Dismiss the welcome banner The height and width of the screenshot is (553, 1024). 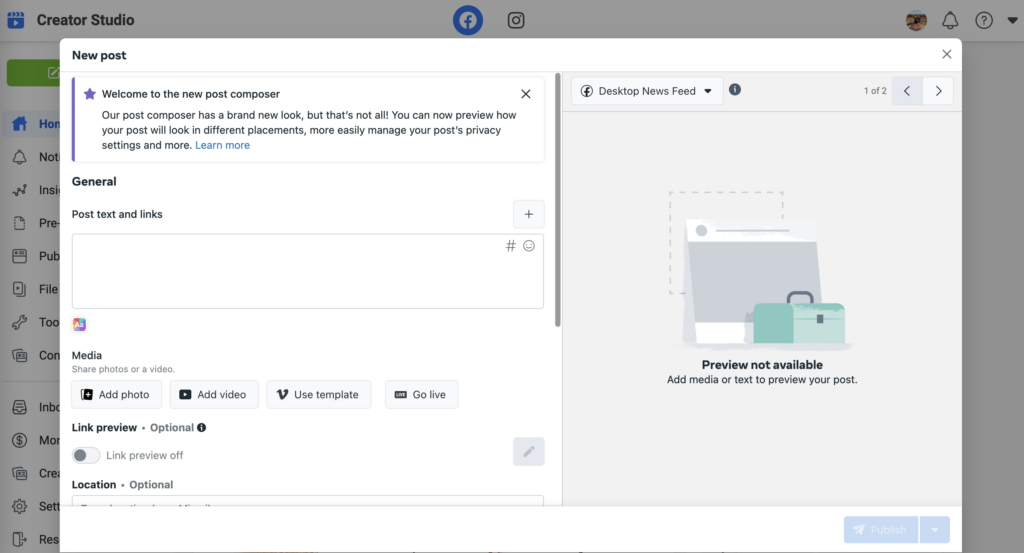pyautogui.click(x=526, y=94)
